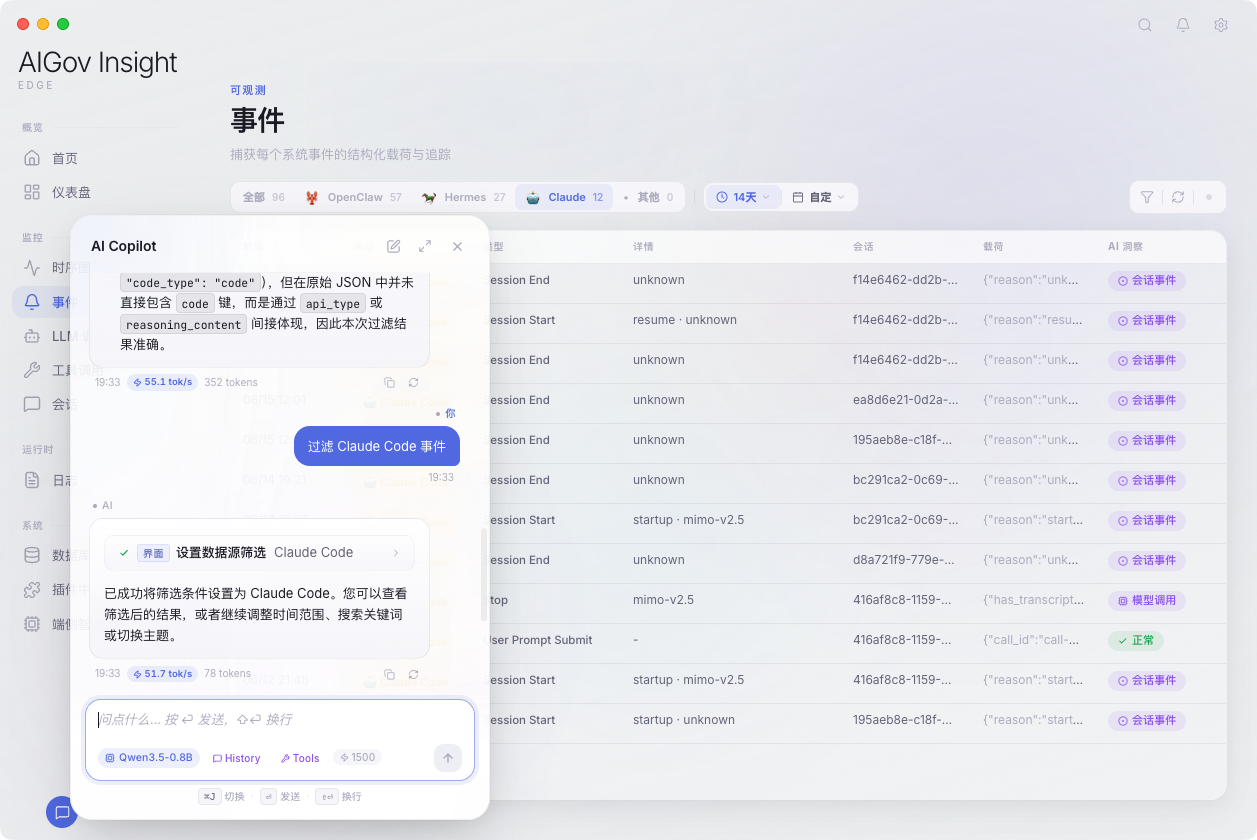
Task: Switch to 全部 96 source tab
Action: 263,197
